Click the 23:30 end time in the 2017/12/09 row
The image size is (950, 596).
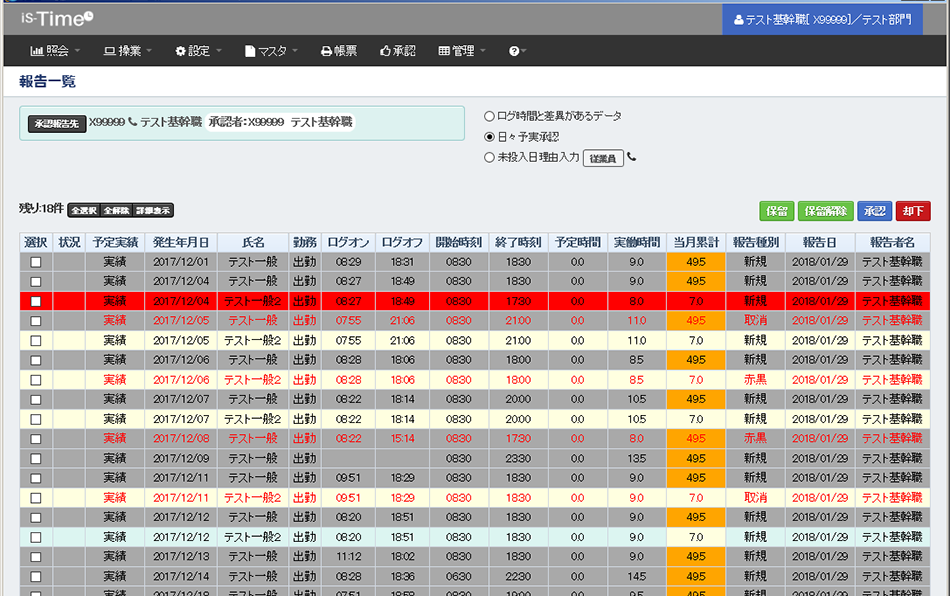tap(518, 459)
